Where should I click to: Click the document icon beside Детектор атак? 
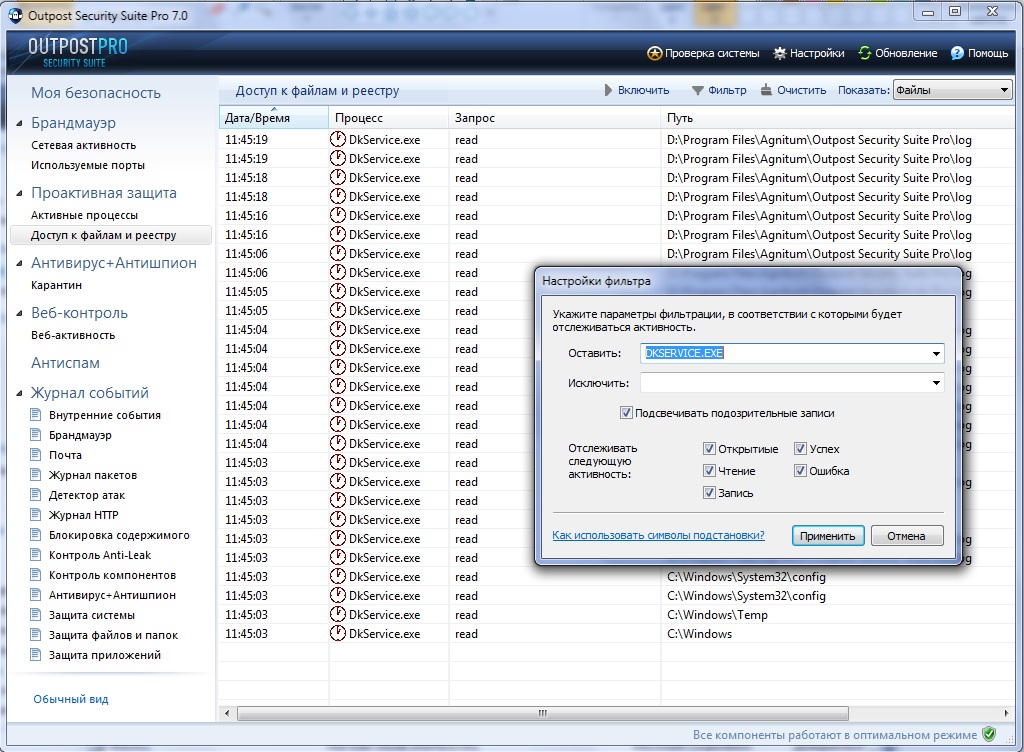tap(36, 495)
